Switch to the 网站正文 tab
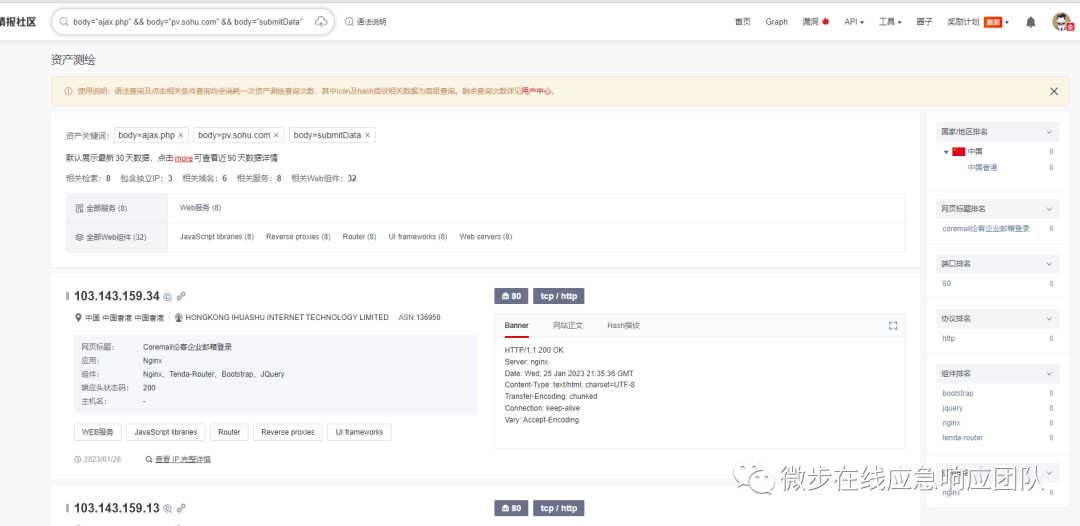 tap(568, 326)
